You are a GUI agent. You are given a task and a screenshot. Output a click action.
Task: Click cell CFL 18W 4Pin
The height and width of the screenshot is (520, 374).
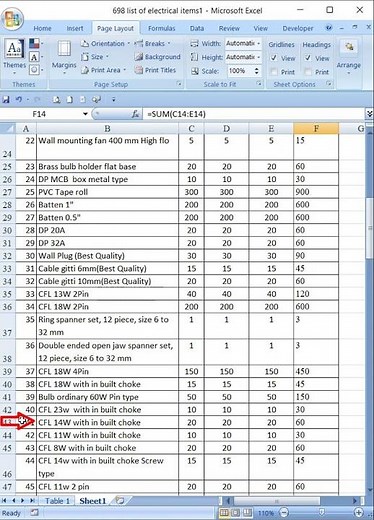coord(107,371)
